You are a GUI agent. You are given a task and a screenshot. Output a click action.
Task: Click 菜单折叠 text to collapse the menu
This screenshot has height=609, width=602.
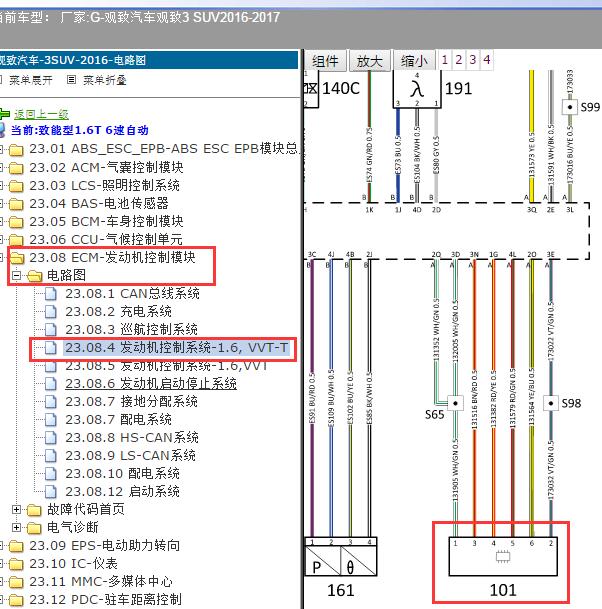104,80
